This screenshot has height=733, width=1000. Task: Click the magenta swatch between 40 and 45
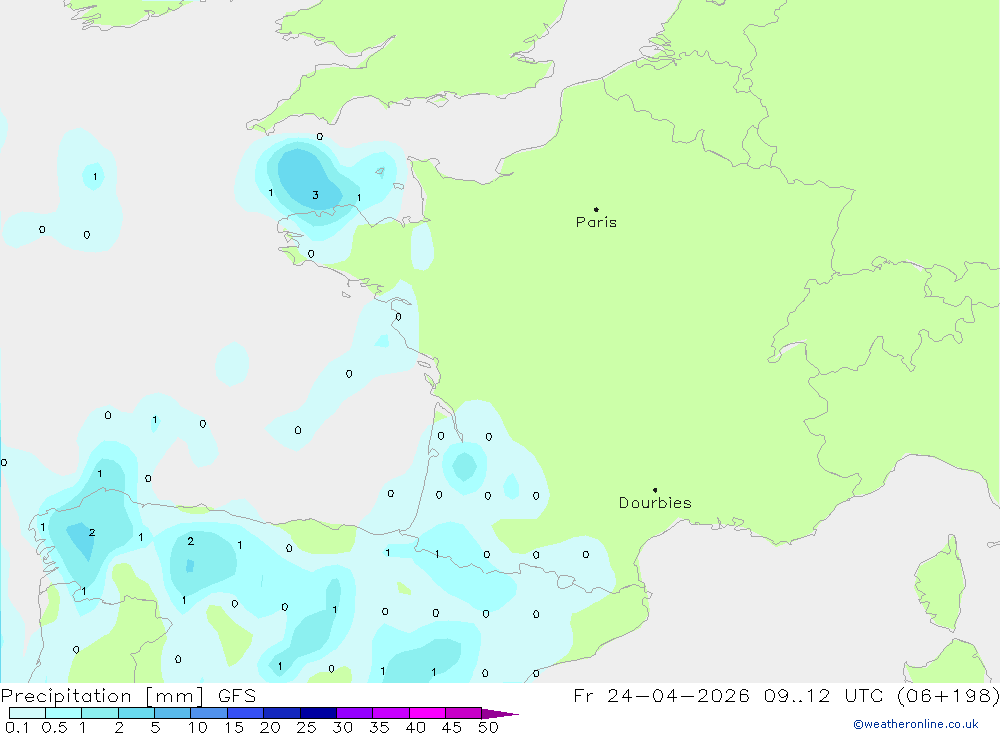point(427,713)
